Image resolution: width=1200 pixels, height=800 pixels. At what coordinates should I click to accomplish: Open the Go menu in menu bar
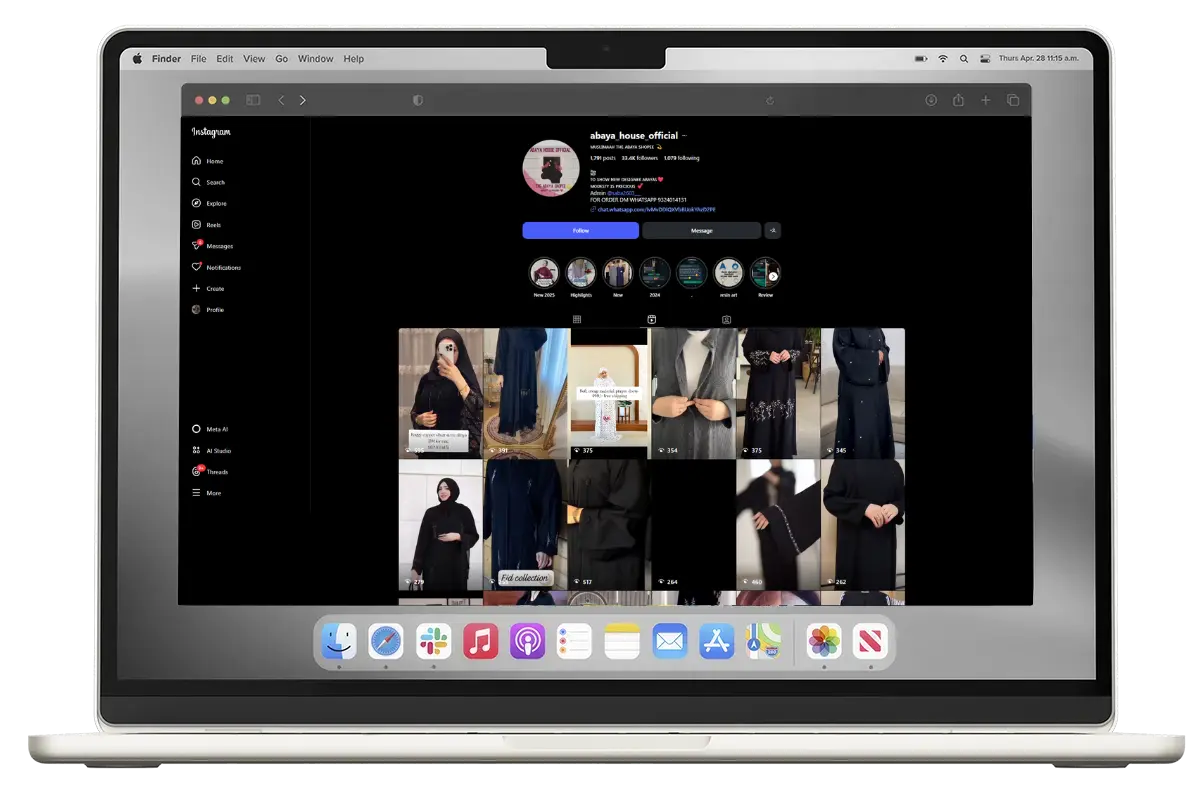click(x=282, y=59)
